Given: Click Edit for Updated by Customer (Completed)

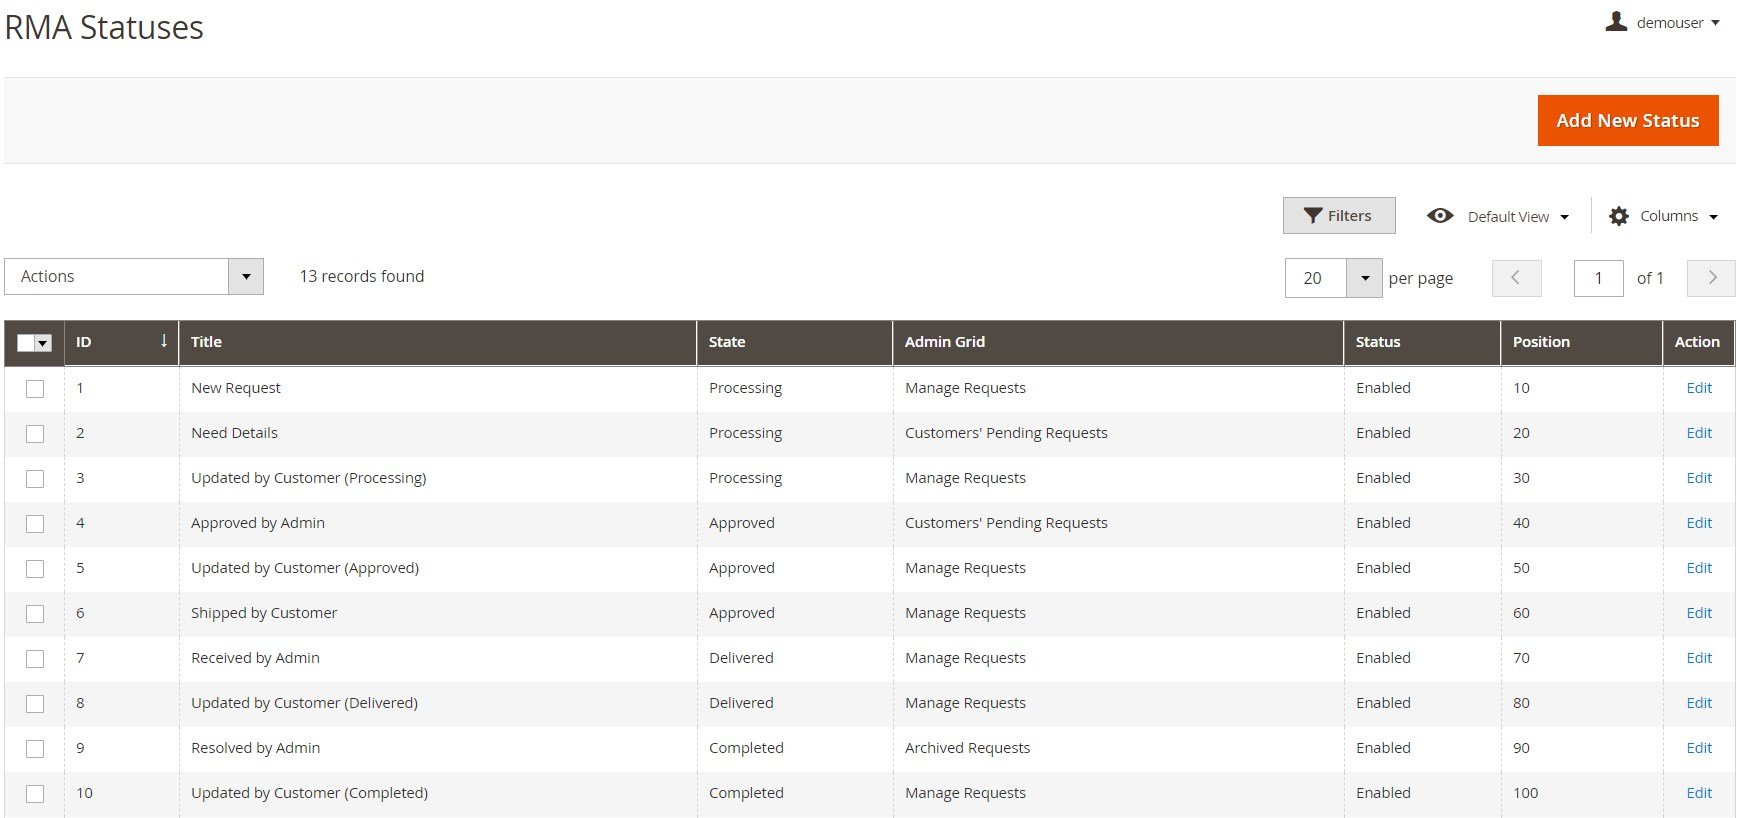Looking at the screenshot, I should [x=1699, y=793].
